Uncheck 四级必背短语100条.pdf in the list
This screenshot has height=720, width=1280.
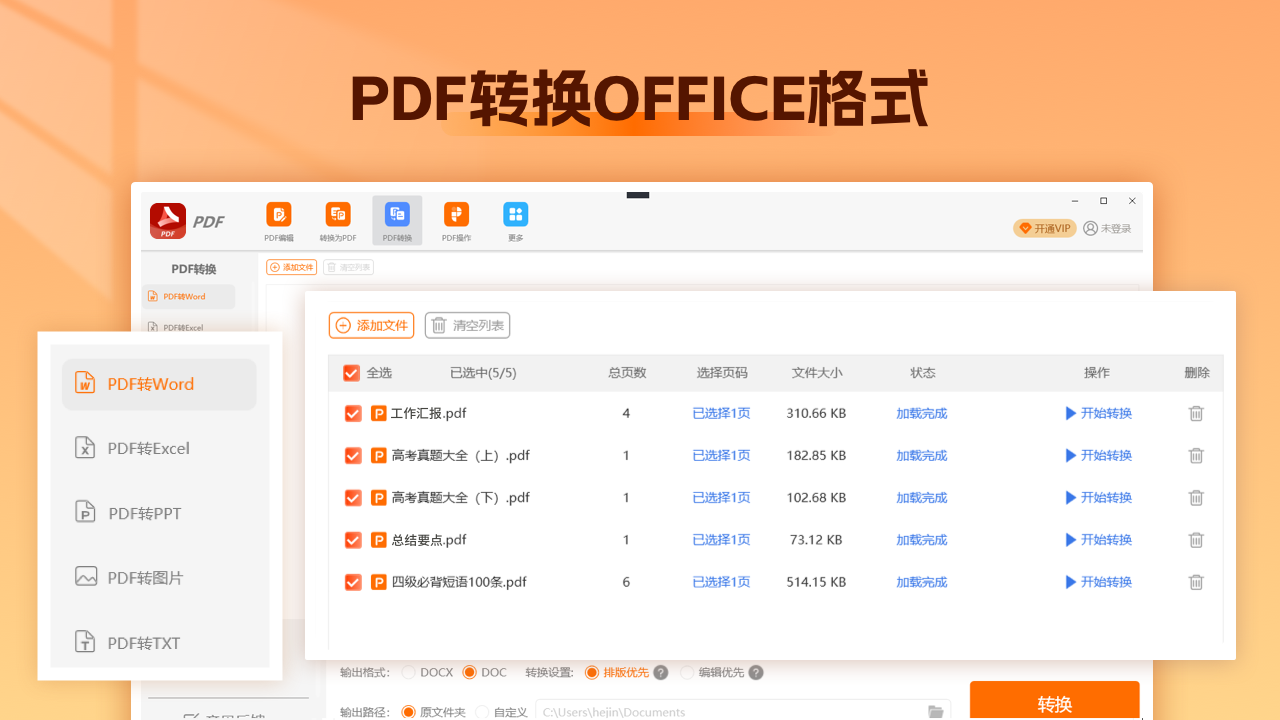pos(353,581)
